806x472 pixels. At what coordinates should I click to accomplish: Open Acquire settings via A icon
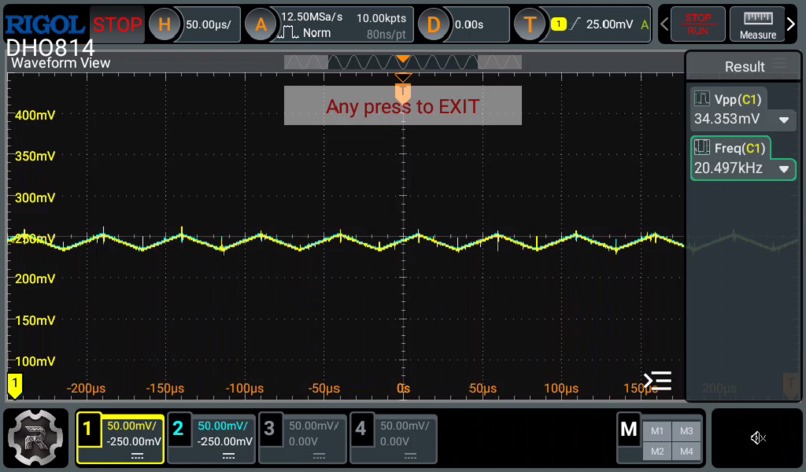pyautogui.click(x=261, y=24)
